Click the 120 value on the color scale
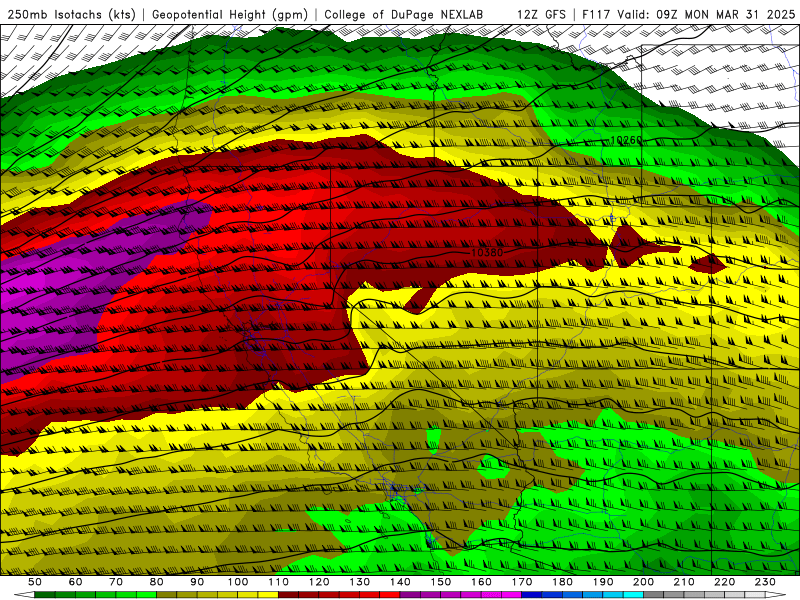The image size is (800, 600). pos(319,582)
